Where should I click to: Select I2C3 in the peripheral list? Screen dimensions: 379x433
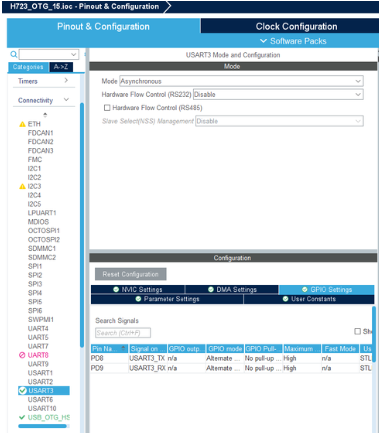[34, 186]
